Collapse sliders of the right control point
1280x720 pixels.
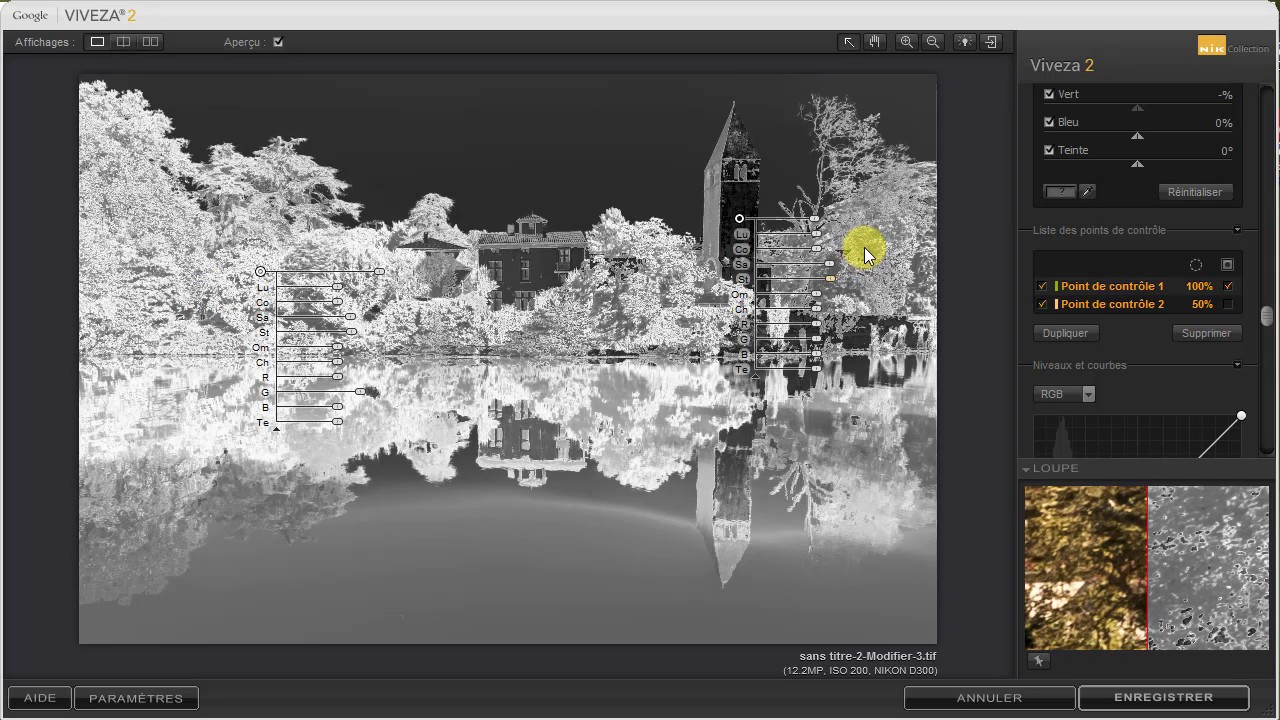tap(754, 376)
